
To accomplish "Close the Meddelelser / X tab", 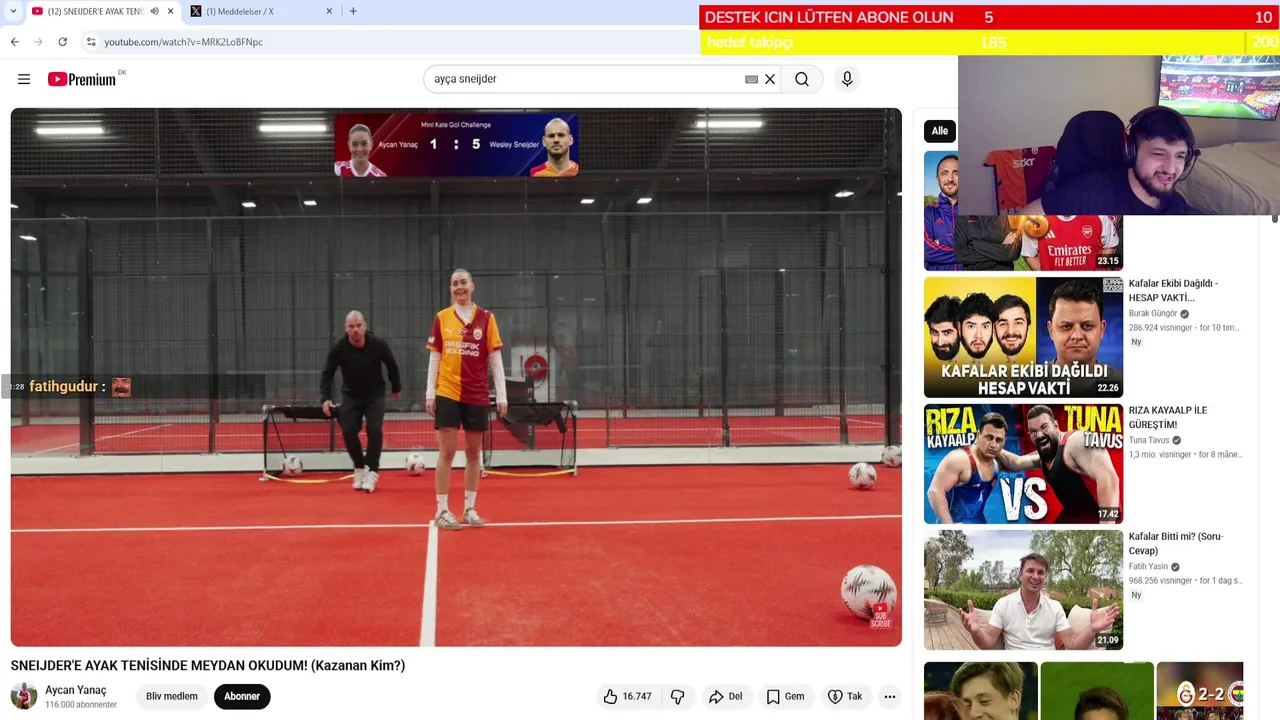I will coord(329,11).
